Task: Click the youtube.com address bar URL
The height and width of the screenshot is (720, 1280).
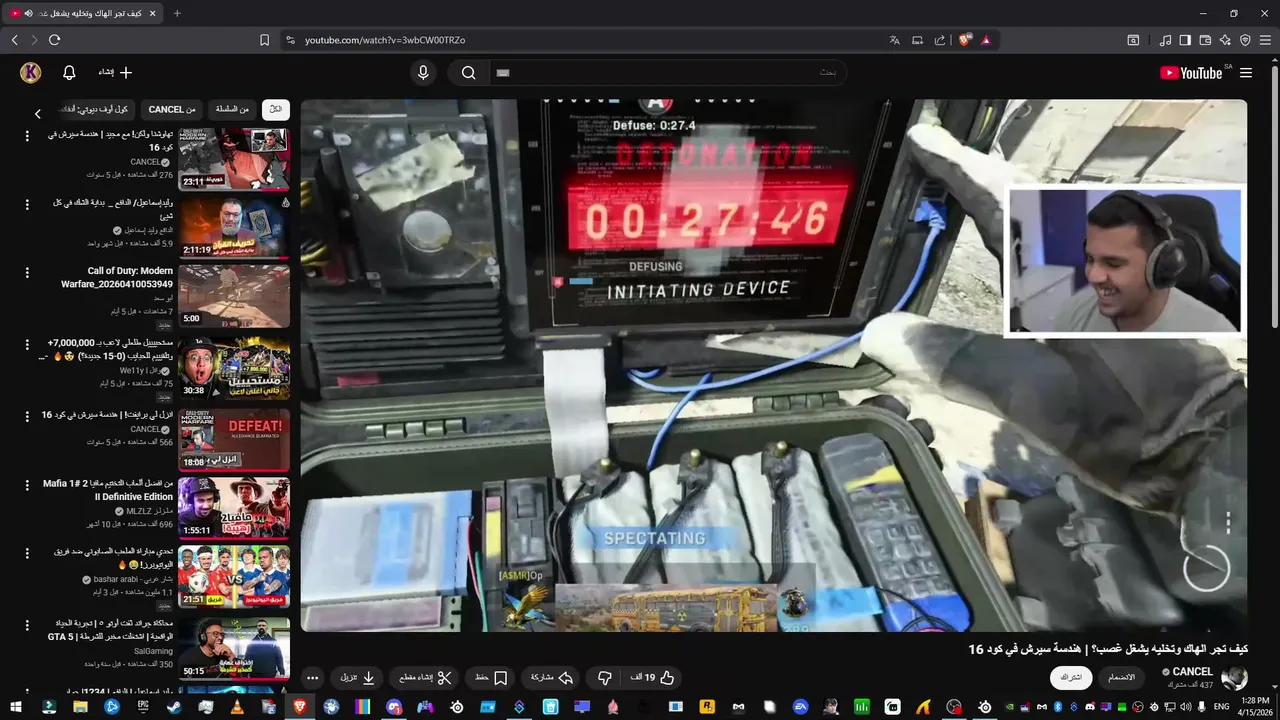Action: pos(385,40)
